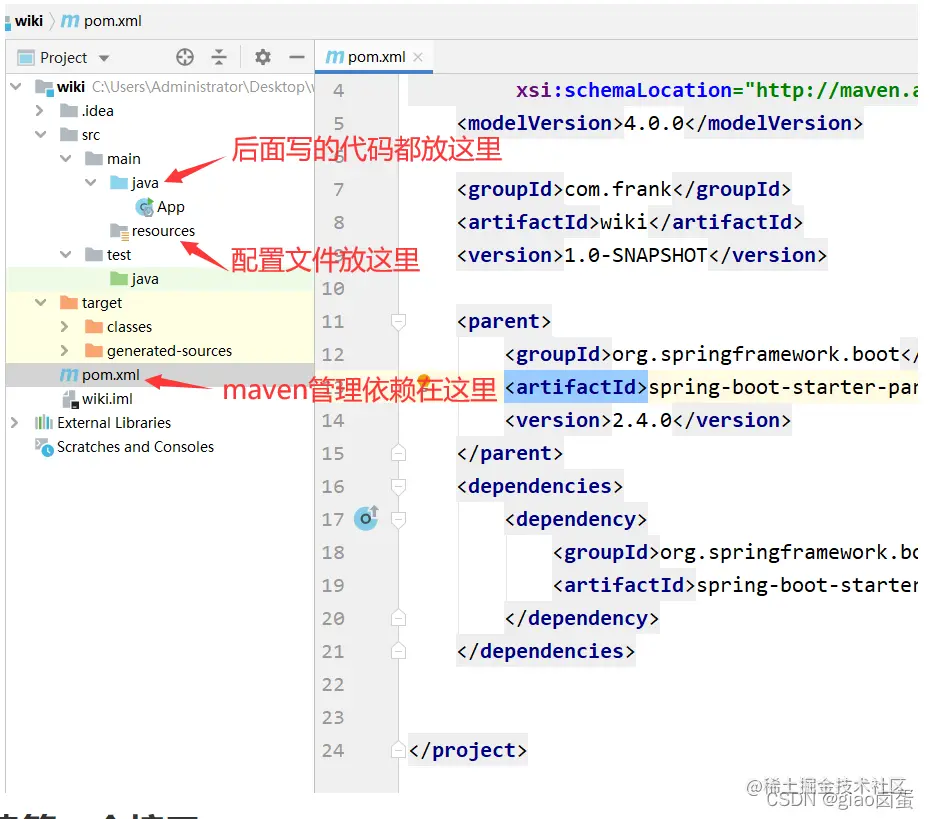Click the App class icon
Image resolution: width=929 pixels, height=819 pixels.
click(x=144, y=207)
